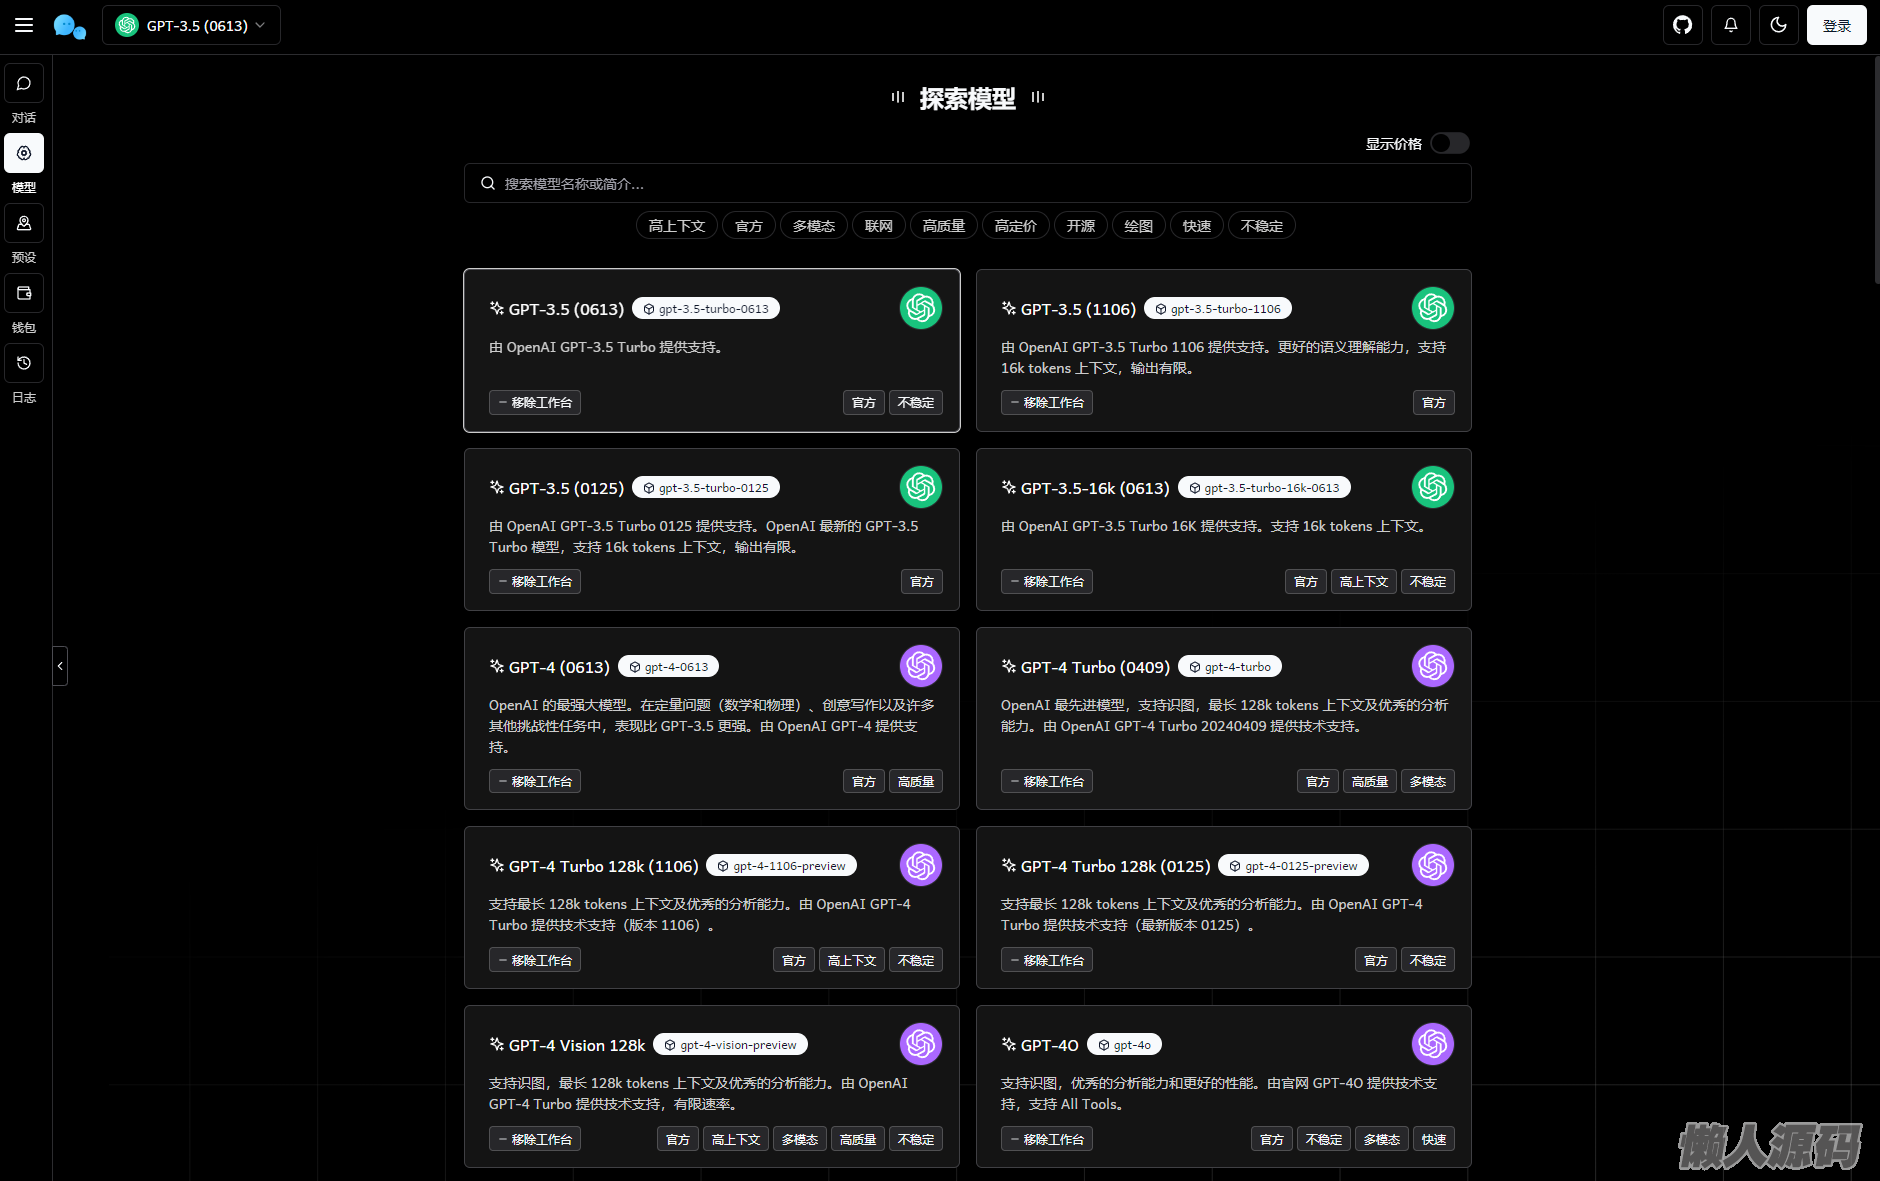Click the chat bubbles app logo
Image resolution: width=1880 pixels, height=1181 pixels.
click(69, 26)
